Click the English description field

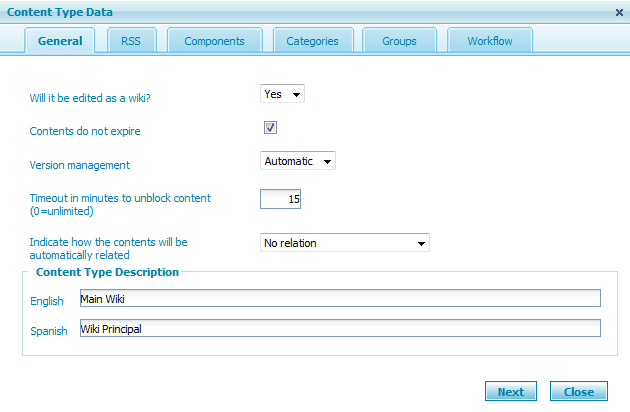coord(339,298)
